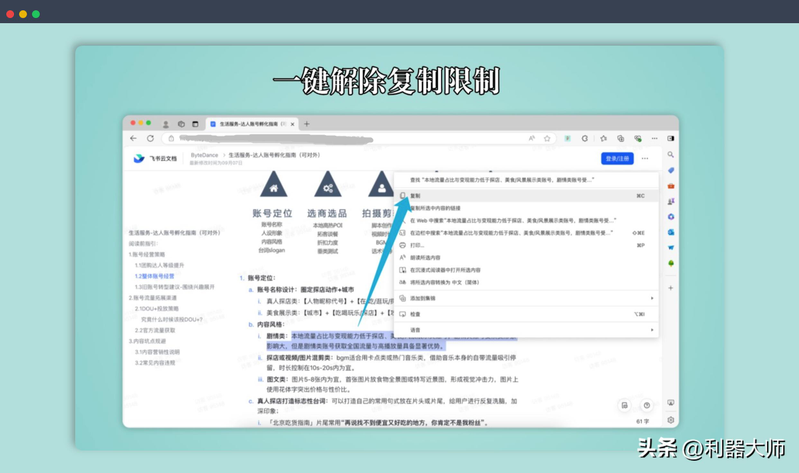Expand the 添加到集锦 submenu
The image size is (799, 473).
526,298
